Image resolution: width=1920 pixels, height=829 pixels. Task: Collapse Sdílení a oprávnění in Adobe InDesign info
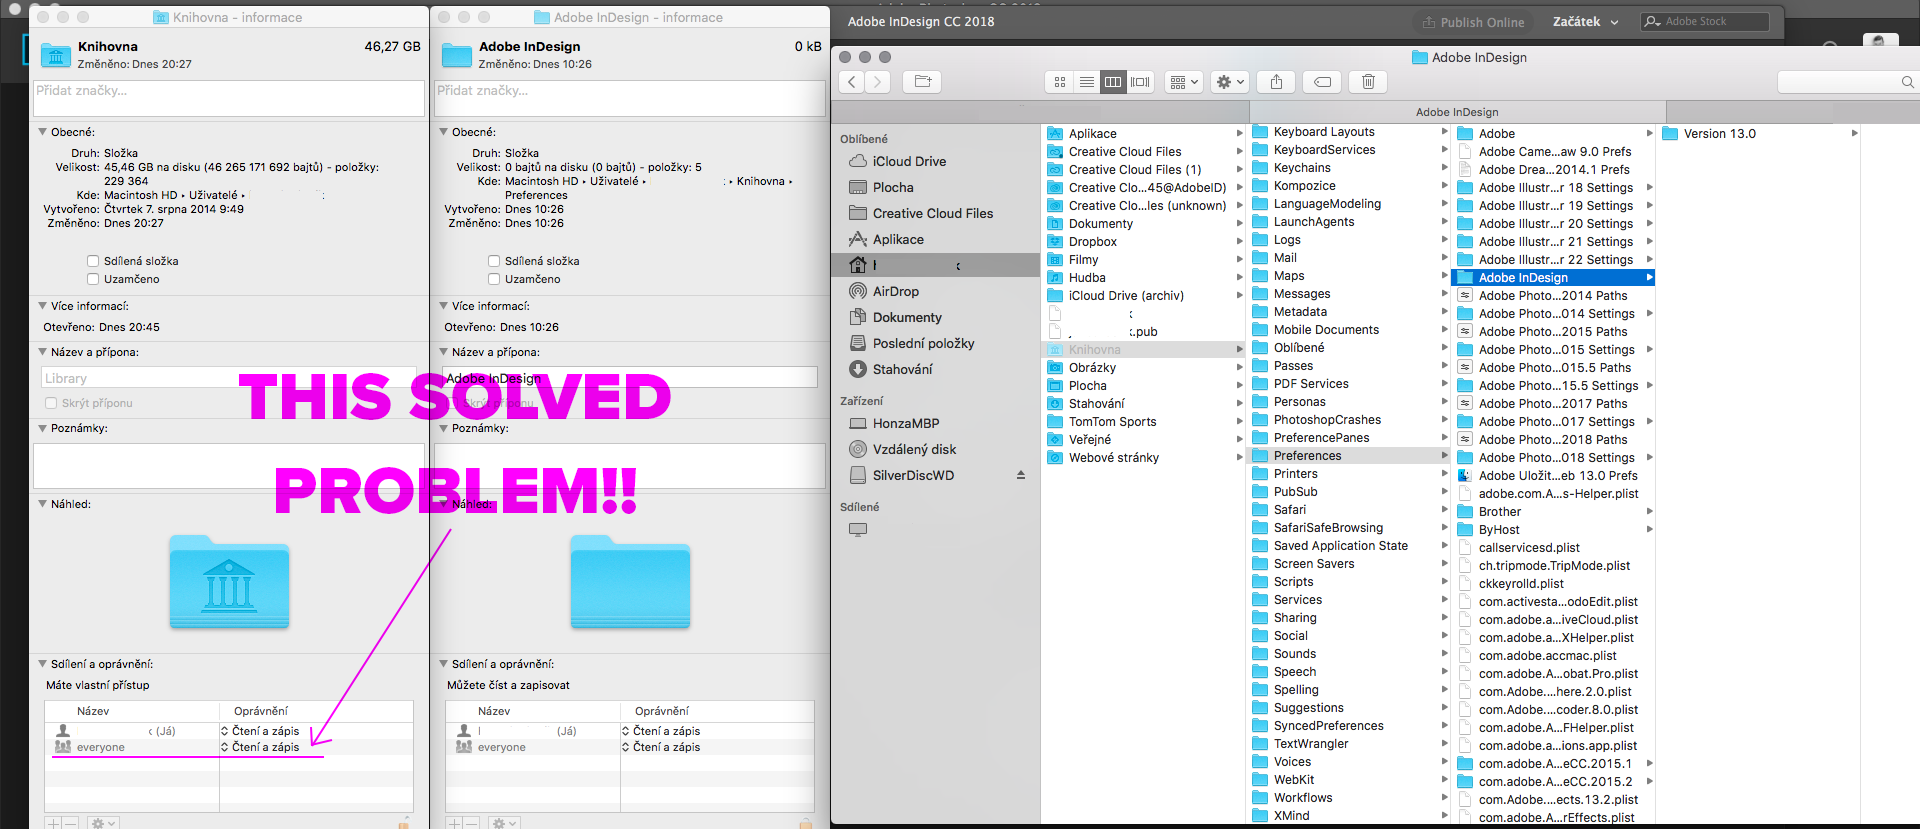pyautogui.click(x=443, y=664)
